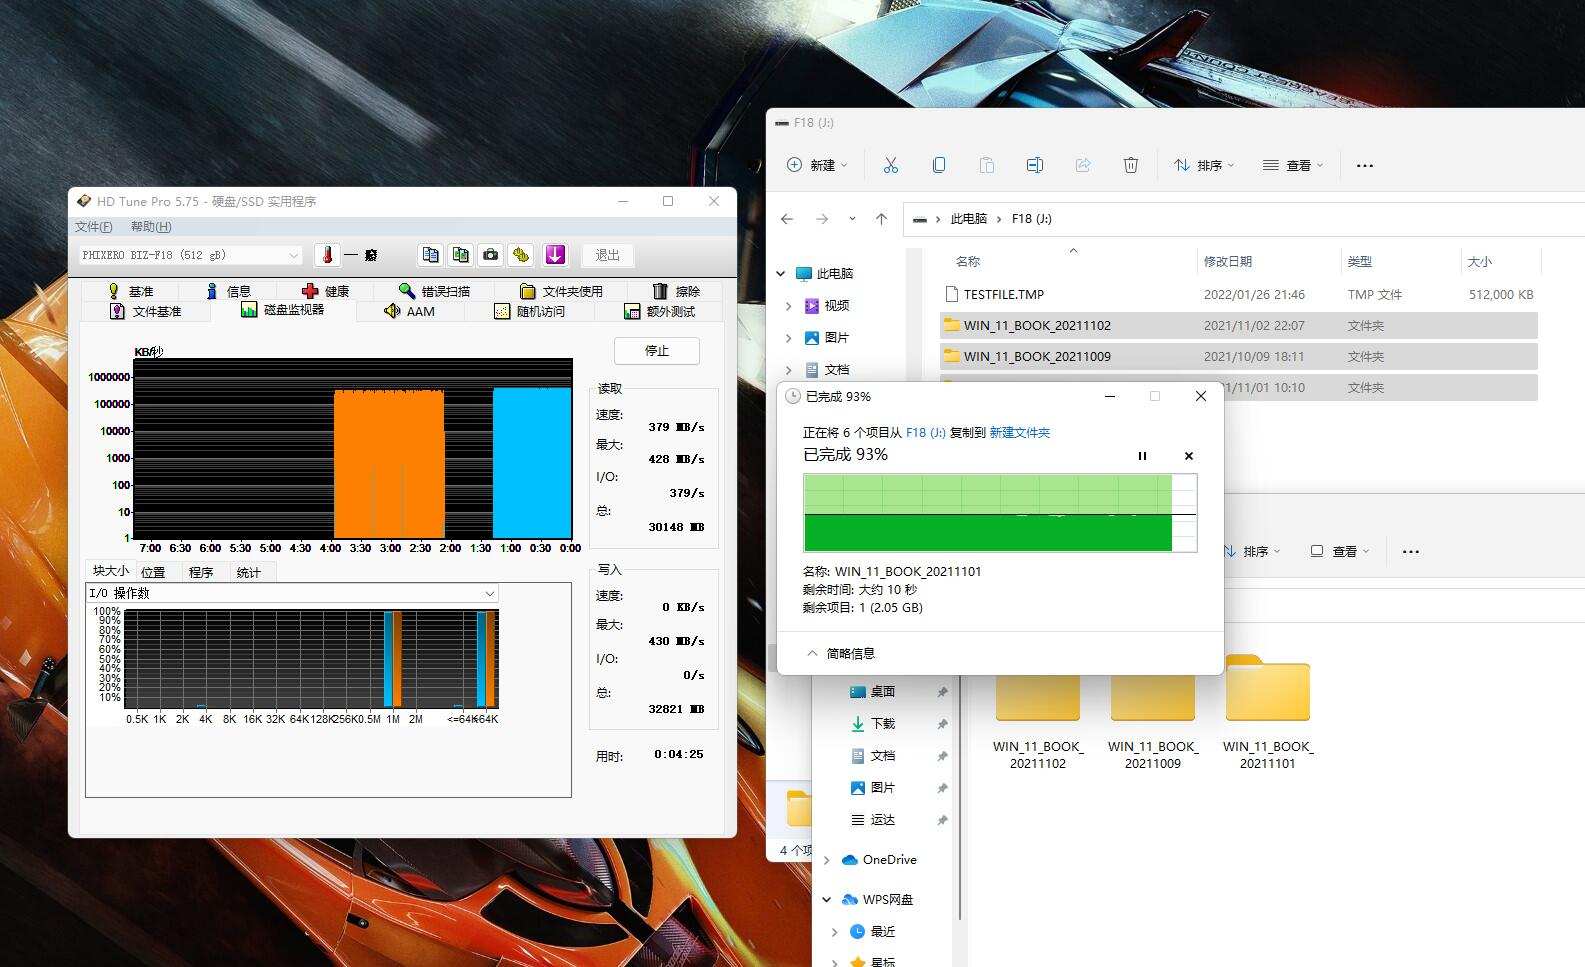The image size is (1585, 967).
Task: Open the PHIXERO drive selection dropdown
Action: (191, 255)
